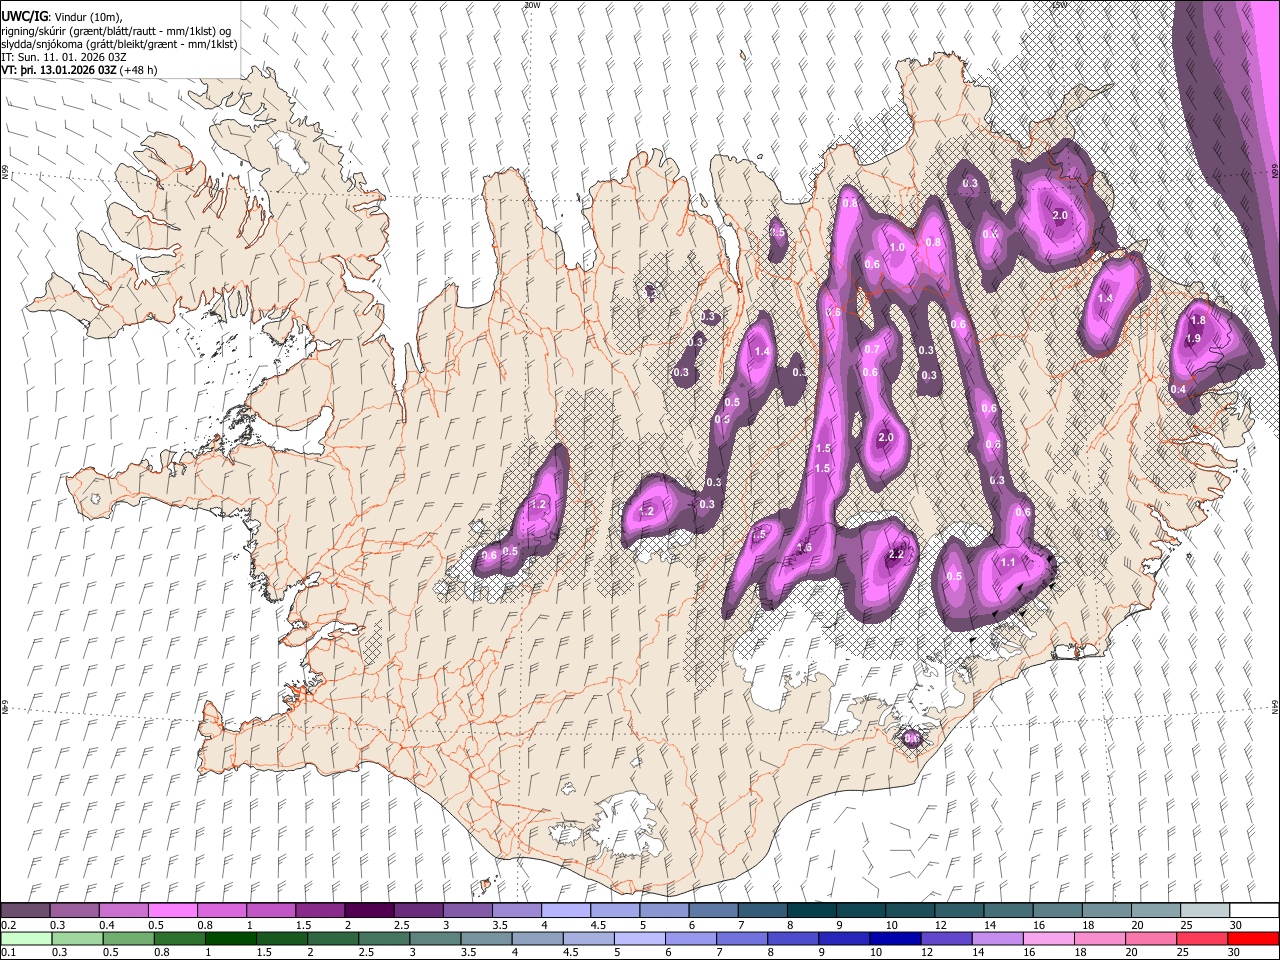Click the 0.7 snowfall value on the map

pyautogui.click(x=871, y=350)
